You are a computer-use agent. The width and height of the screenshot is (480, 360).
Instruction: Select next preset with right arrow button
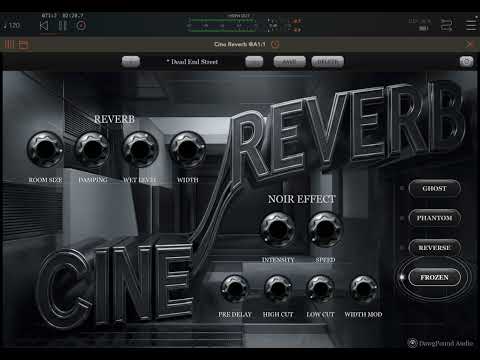click(x=254, y=62)
